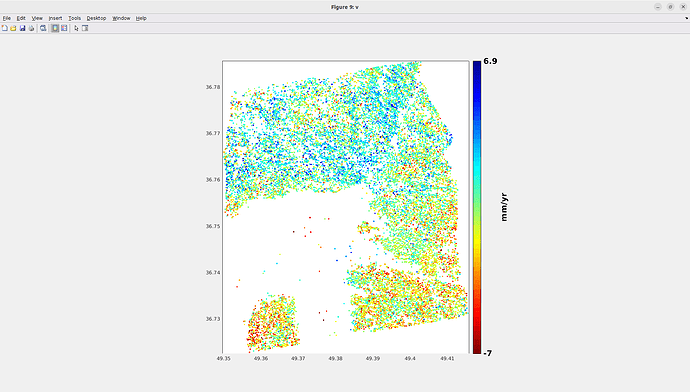This screenshot has width=690, height=392.
Task: Click the x-axis tick label 49.35
Action: (x=224, y=359)
